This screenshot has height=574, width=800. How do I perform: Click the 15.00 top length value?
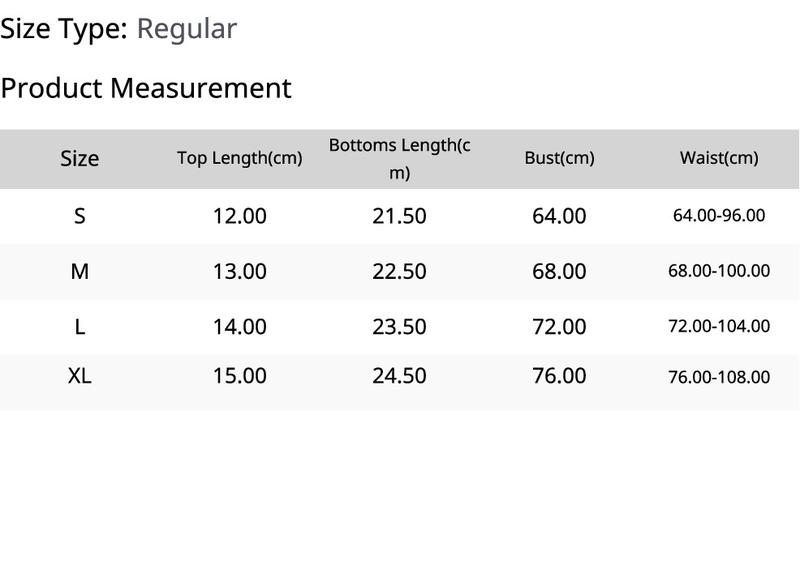240,376
